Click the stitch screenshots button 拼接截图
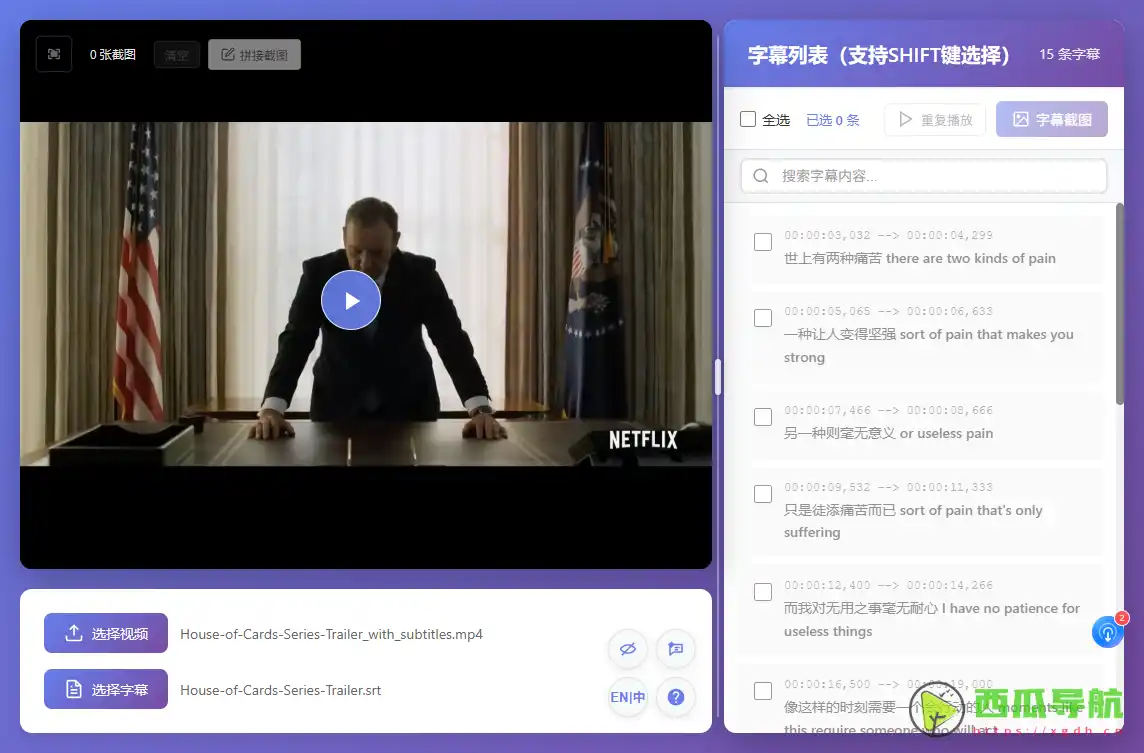1144x753 pixels. click(x=255, y=55)
